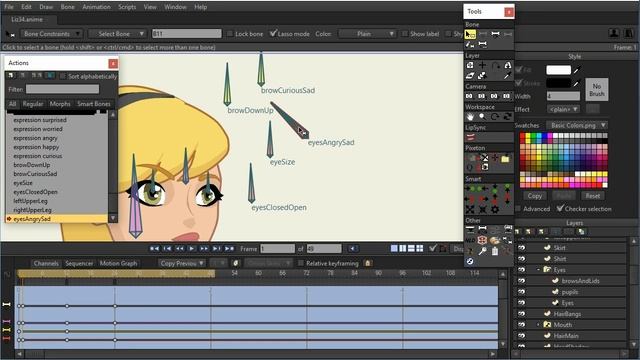Enable the Show label checkbox

[404, 34]
